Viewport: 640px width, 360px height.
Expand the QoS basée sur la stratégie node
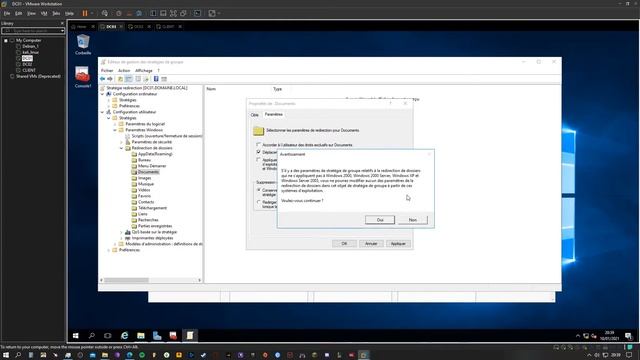pyautogui.click(x=121, y=232)
